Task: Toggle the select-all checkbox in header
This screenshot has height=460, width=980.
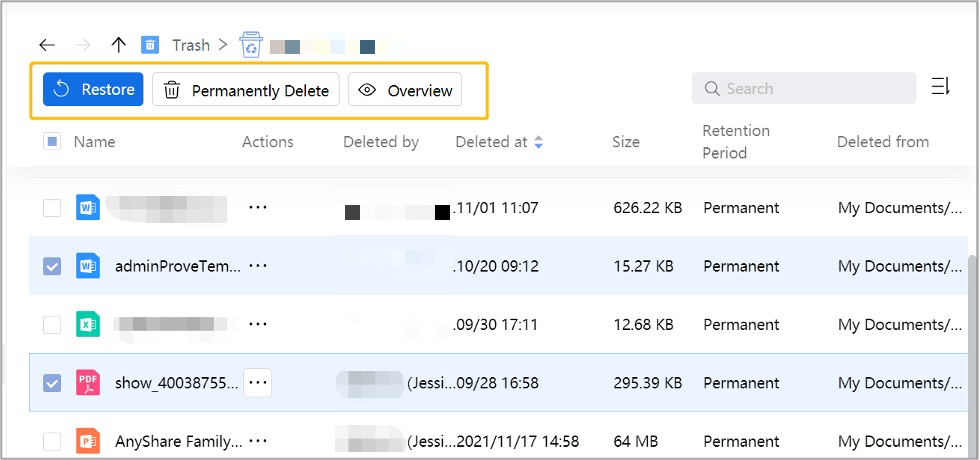Action: [x=52, y=142]
